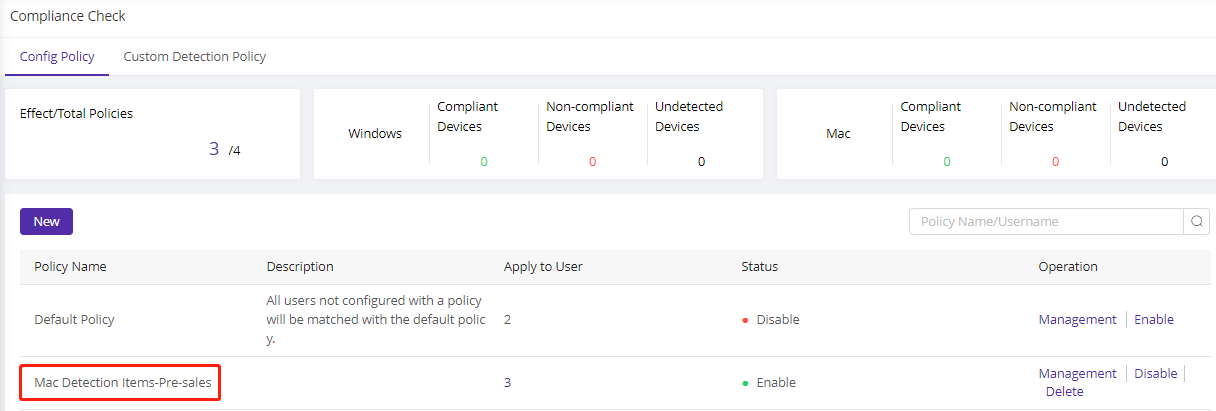Click the effective policies count 3
This screenshot has height=411, width=1216.
coord(214,149)
